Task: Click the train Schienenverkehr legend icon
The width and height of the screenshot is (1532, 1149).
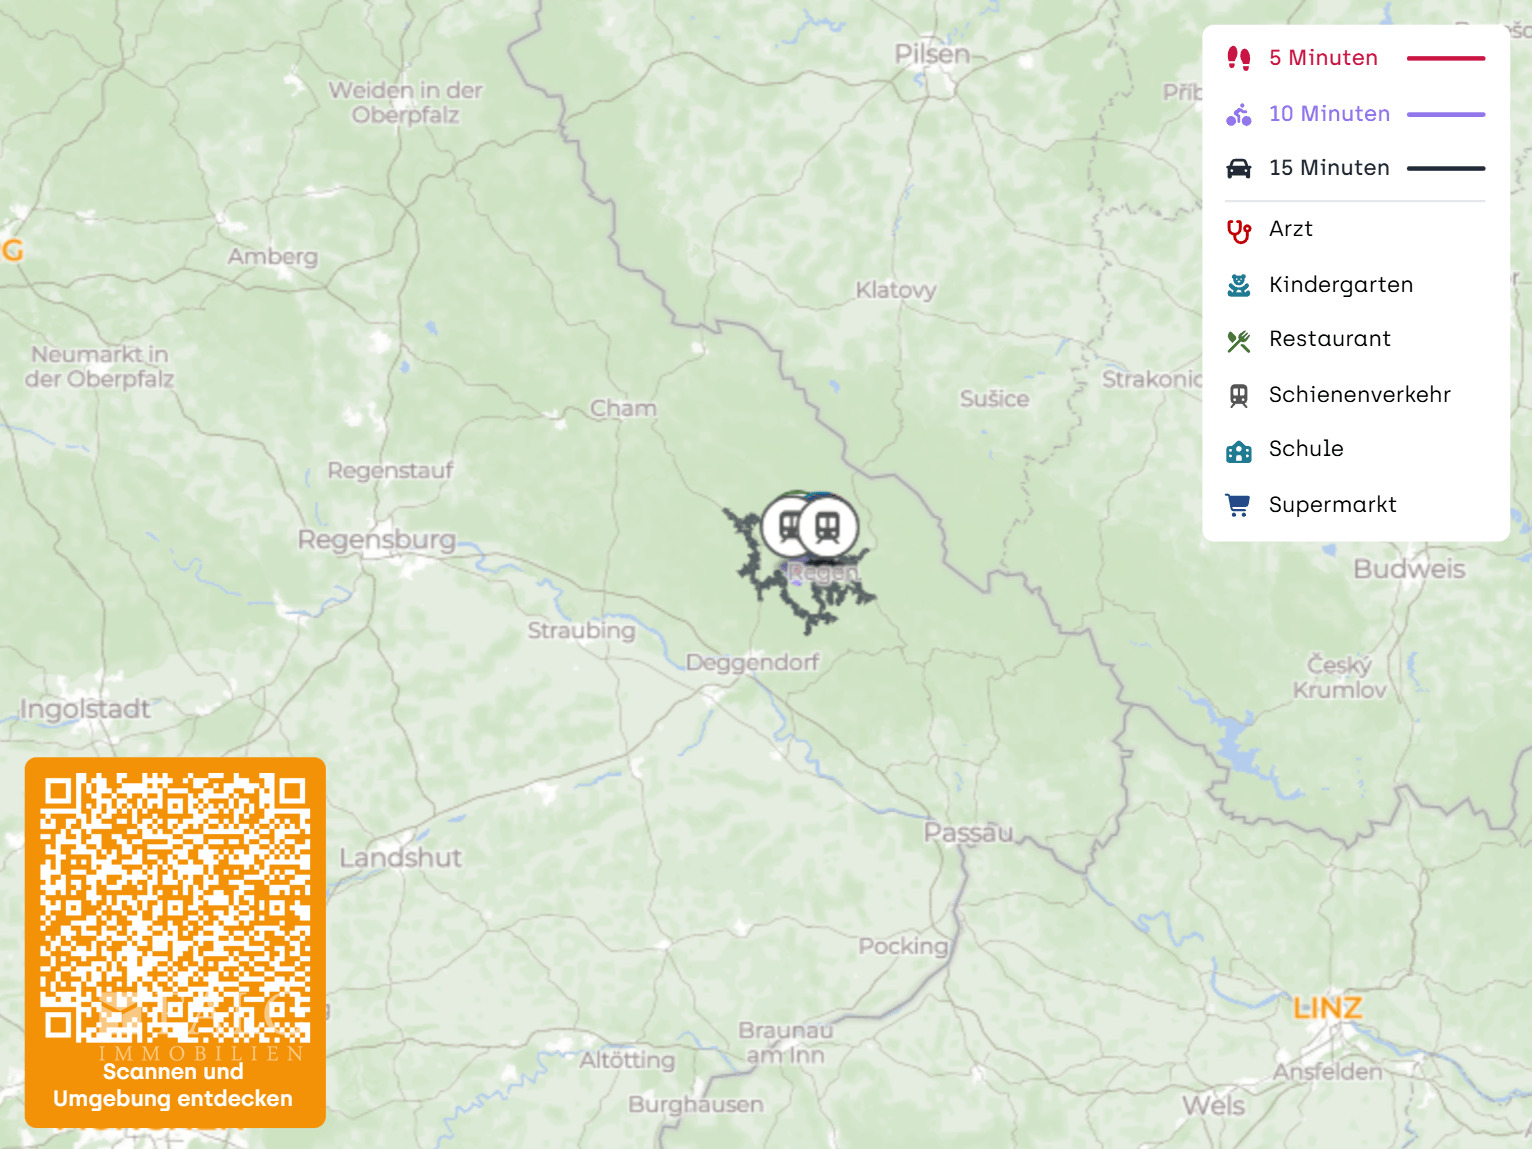Action: (x=1238, y=395)
